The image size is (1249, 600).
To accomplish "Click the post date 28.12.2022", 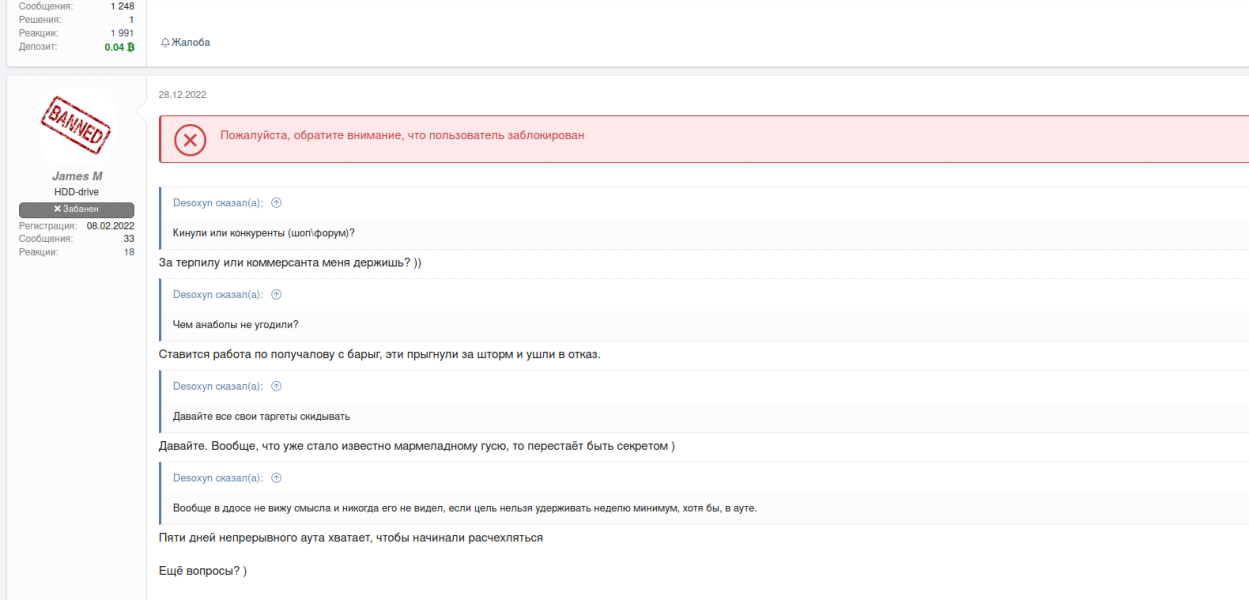I will [x=182, y=95].
